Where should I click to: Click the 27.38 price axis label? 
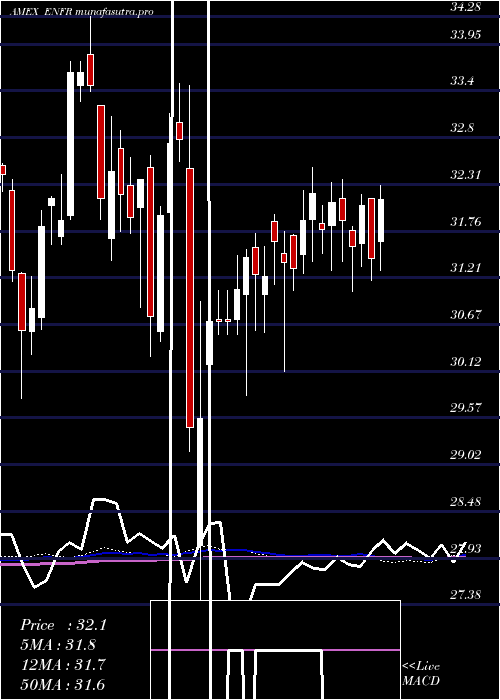coord(465,594)
